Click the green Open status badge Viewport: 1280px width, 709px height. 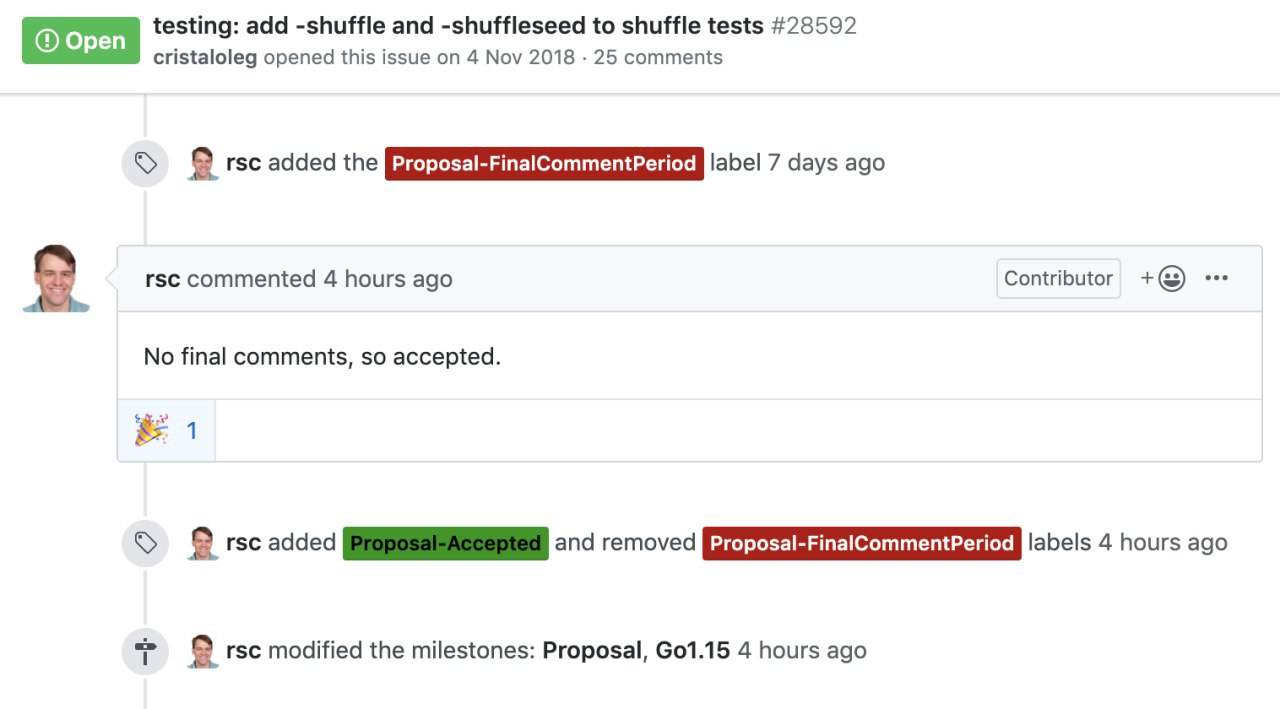tap(81, 41)
